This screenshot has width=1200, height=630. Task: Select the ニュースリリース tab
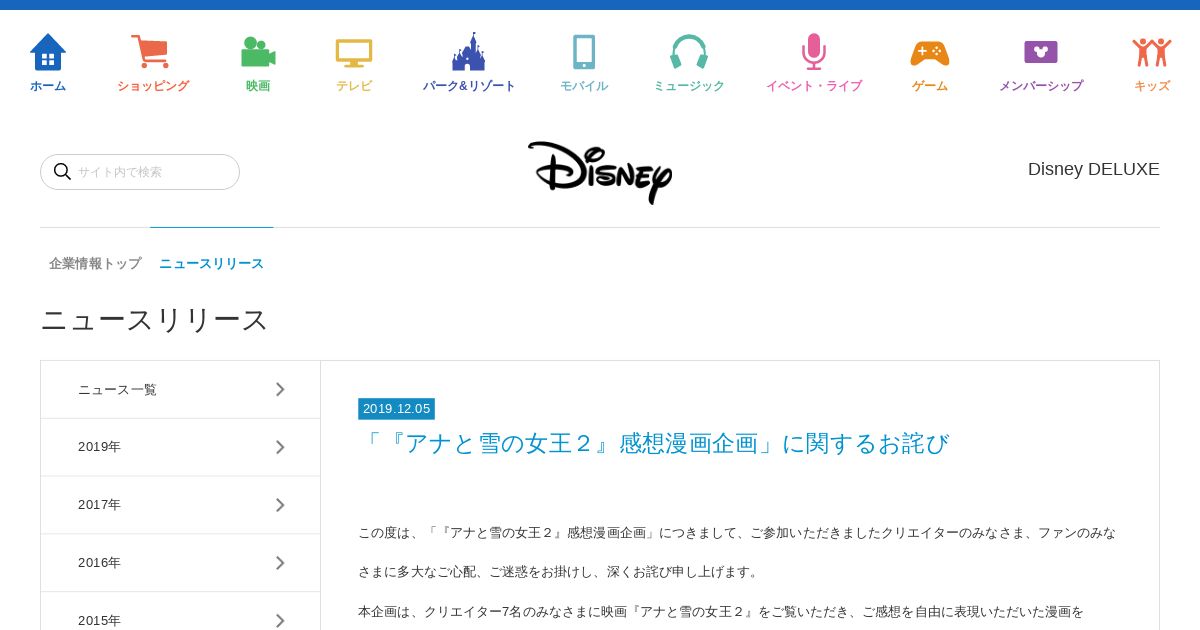coord(211,263)
